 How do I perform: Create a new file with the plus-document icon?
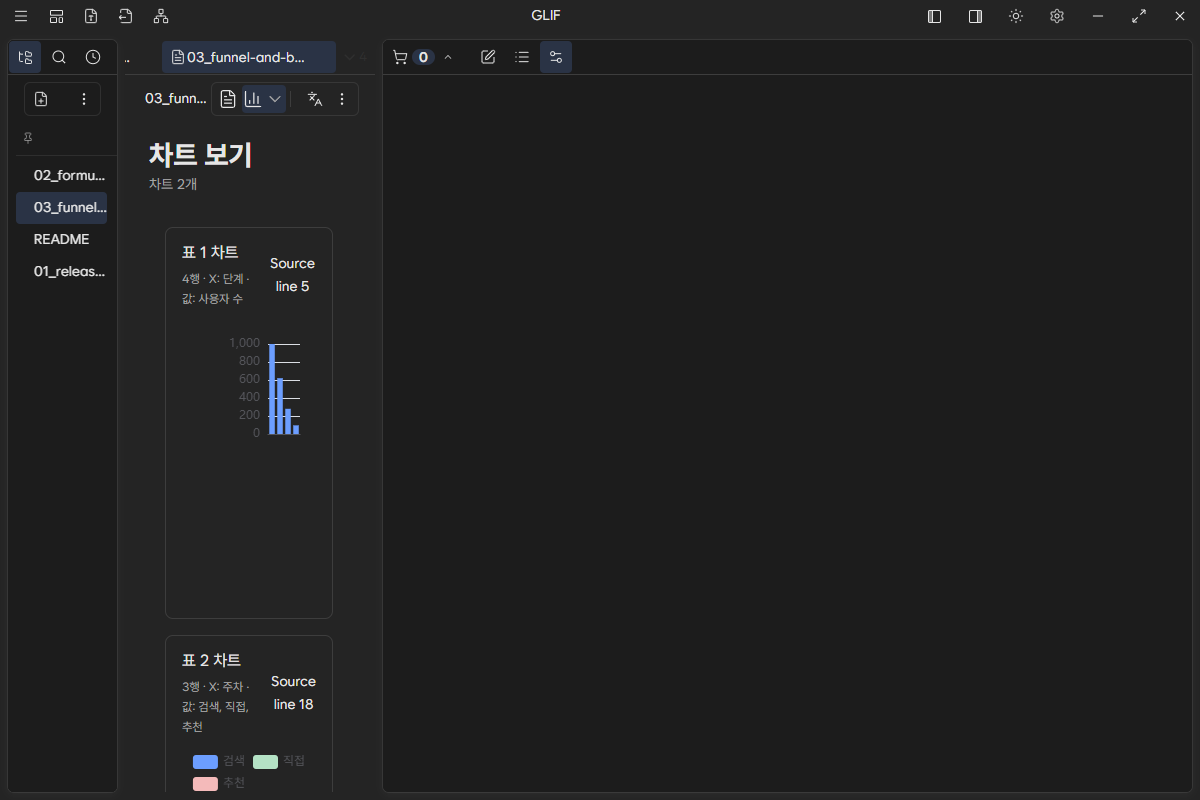[41, 99]
